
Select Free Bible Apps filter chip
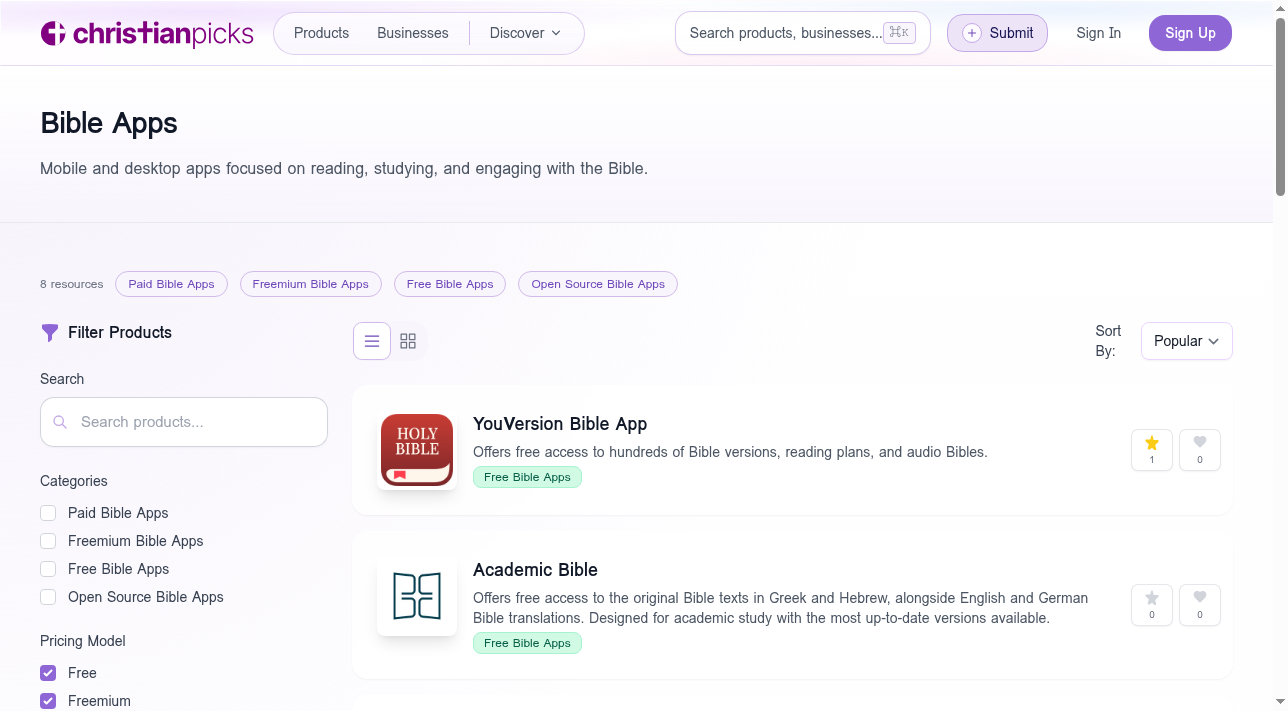[450, 284]
